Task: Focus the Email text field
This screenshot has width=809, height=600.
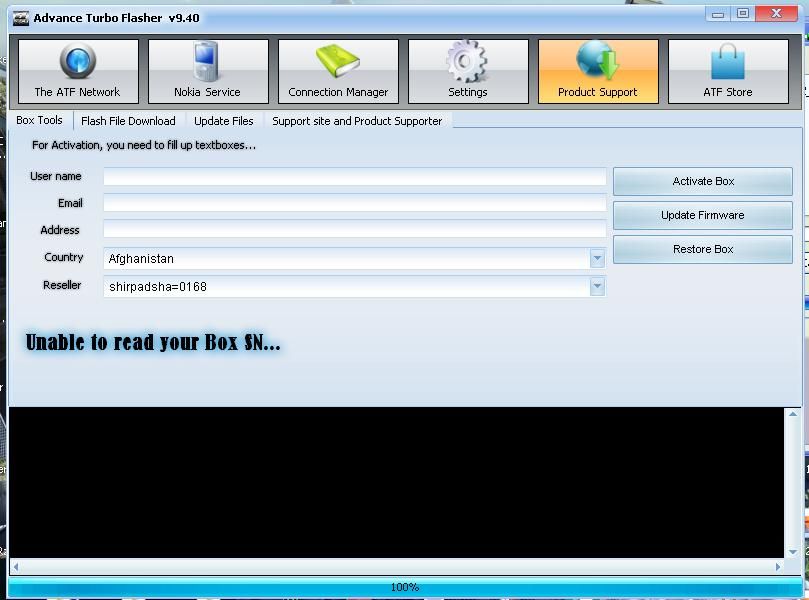Action: 354,203
